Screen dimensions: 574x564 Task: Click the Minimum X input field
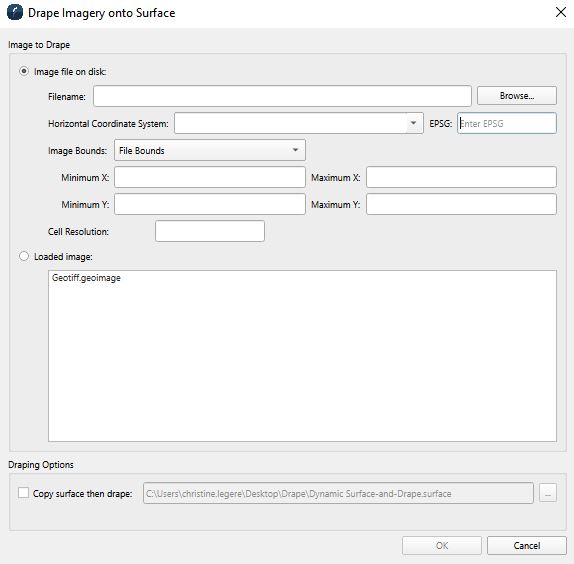point(210,177)
